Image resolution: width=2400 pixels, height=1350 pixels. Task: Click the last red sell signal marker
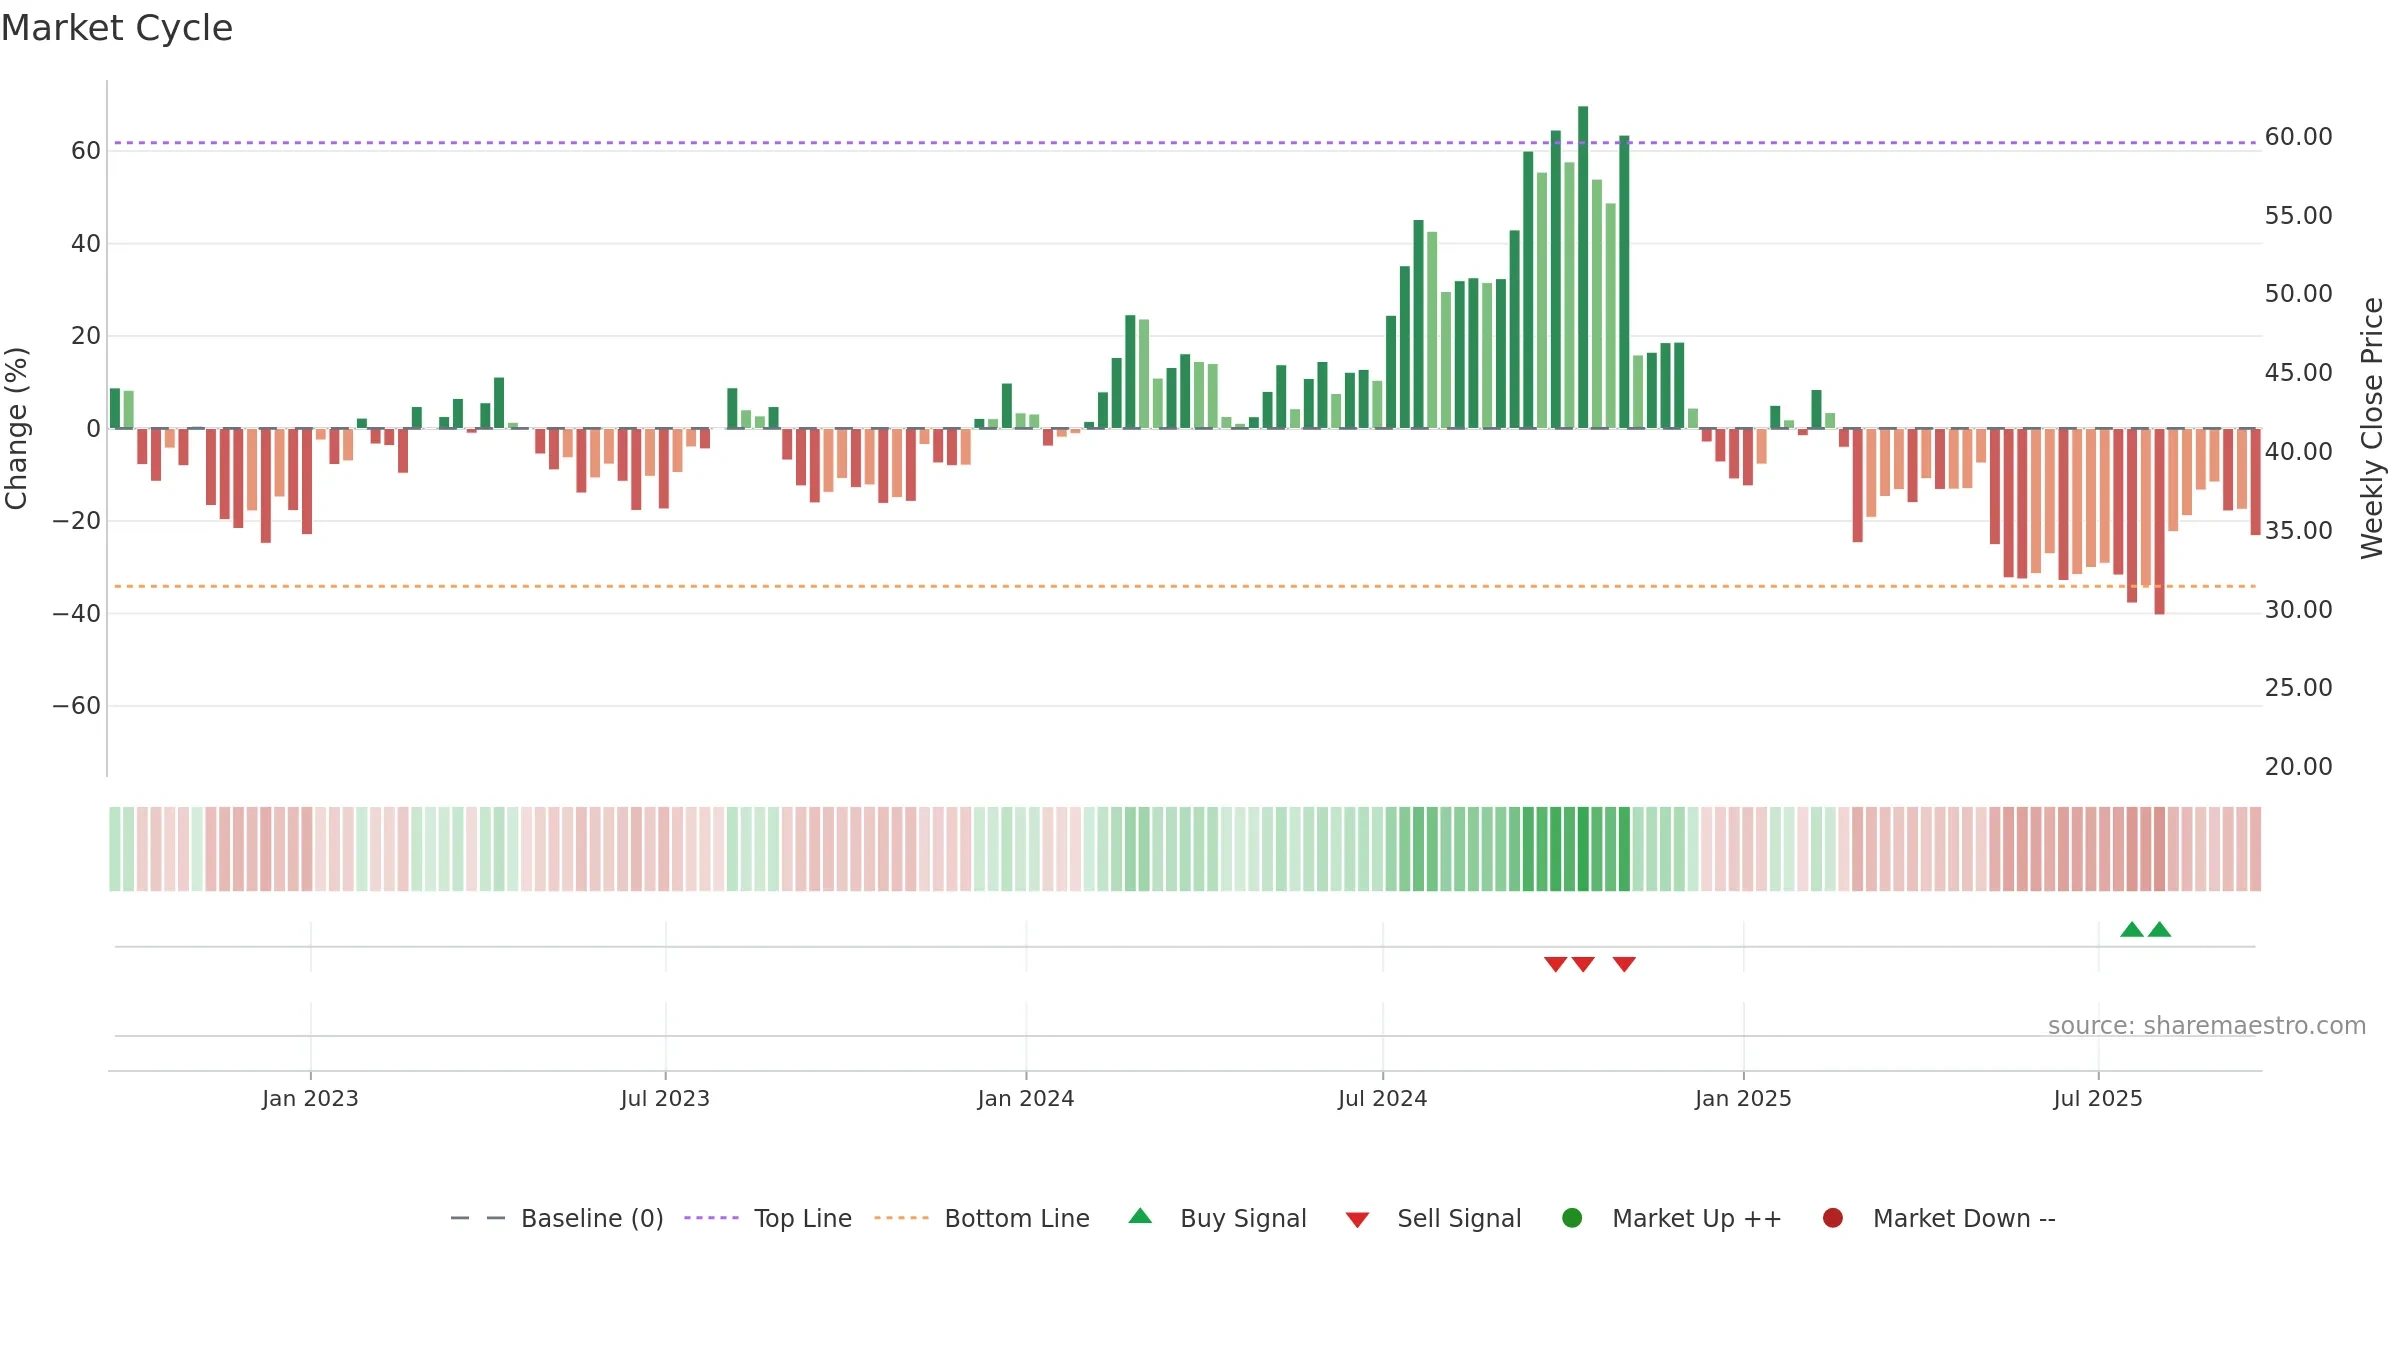(x=1624, y=964)
